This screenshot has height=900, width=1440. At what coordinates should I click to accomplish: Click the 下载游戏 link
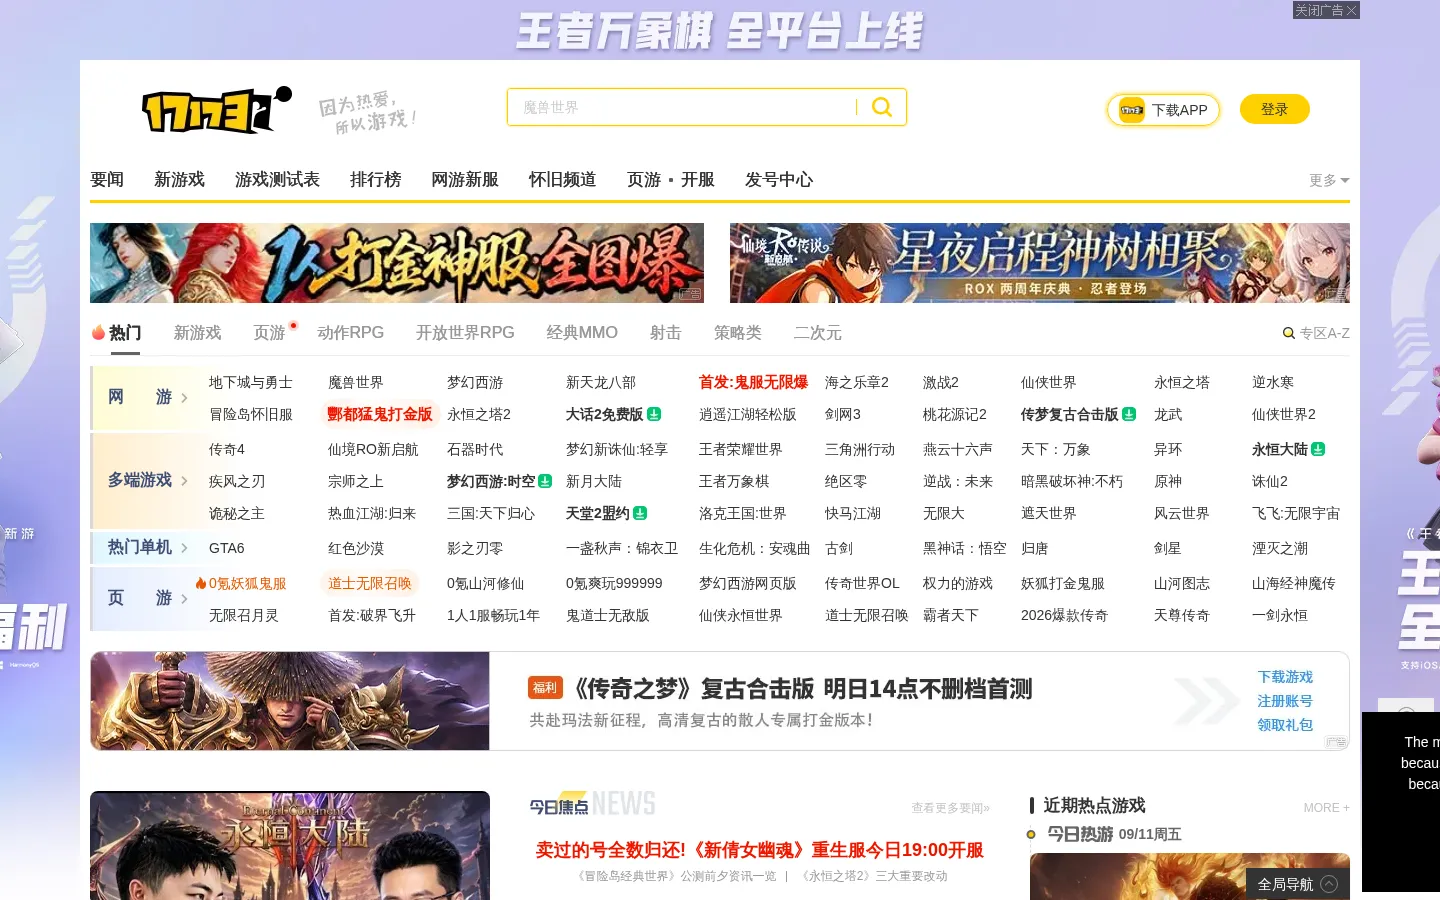point(1285,677)
